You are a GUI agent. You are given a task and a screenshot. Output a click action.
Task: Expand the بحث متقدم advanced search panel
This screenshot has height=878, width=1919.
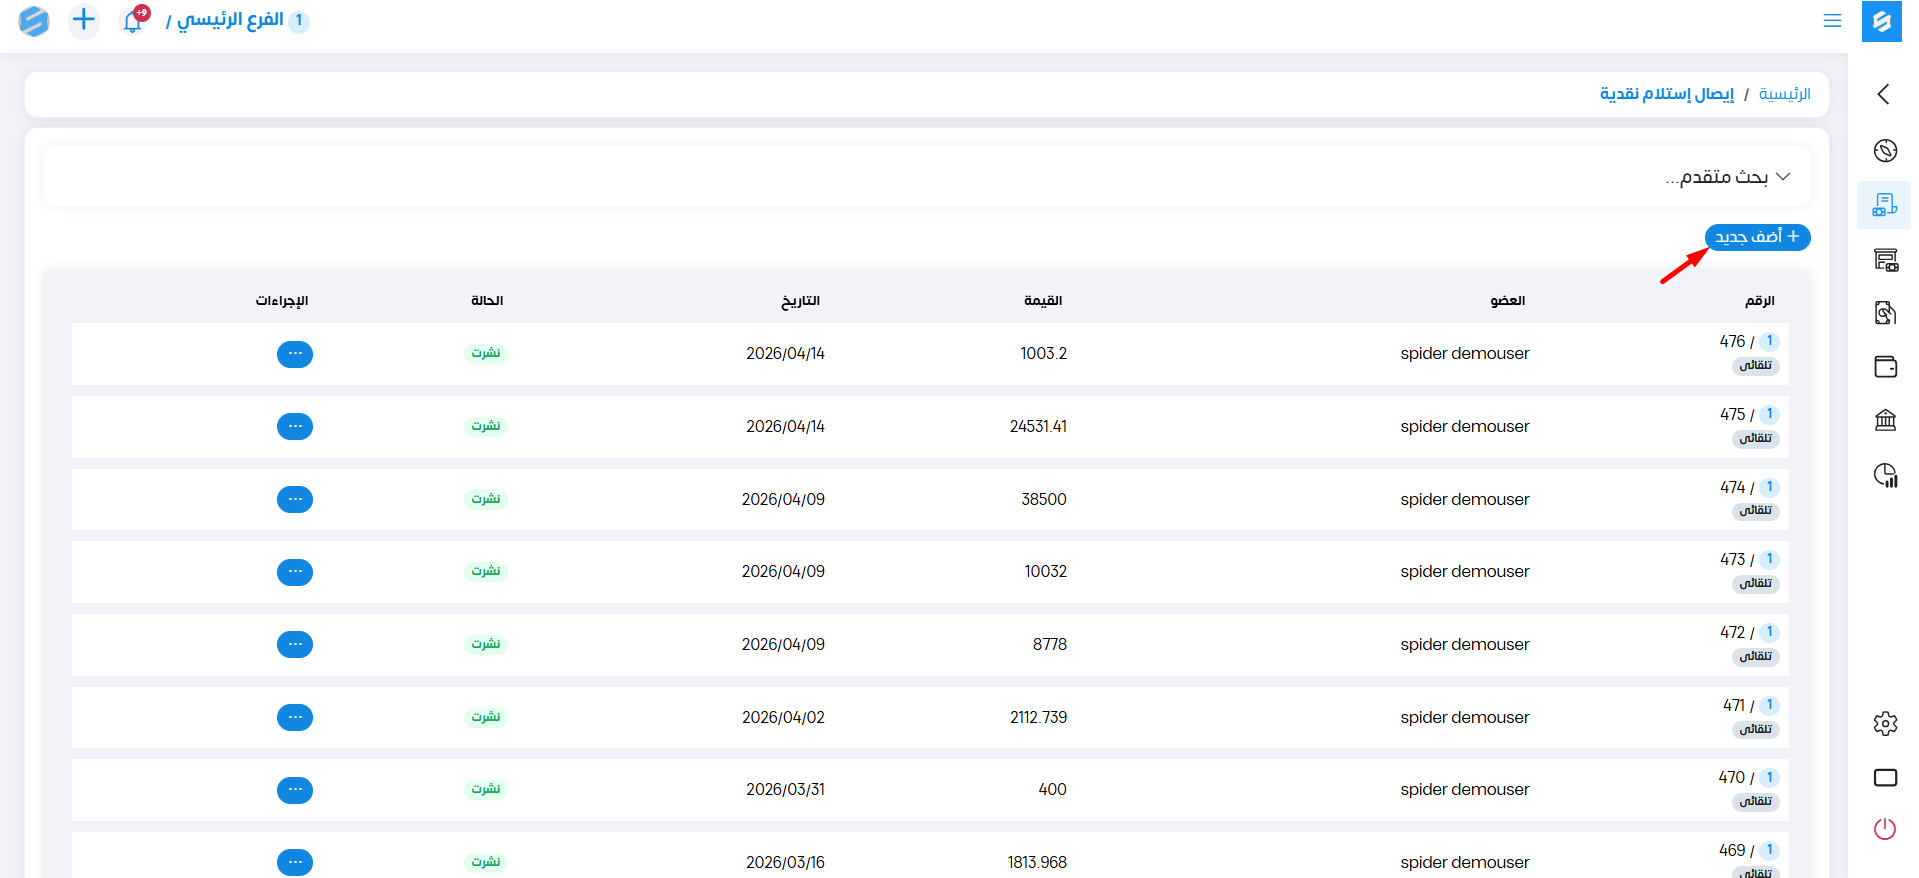[x=1727, y=177]
